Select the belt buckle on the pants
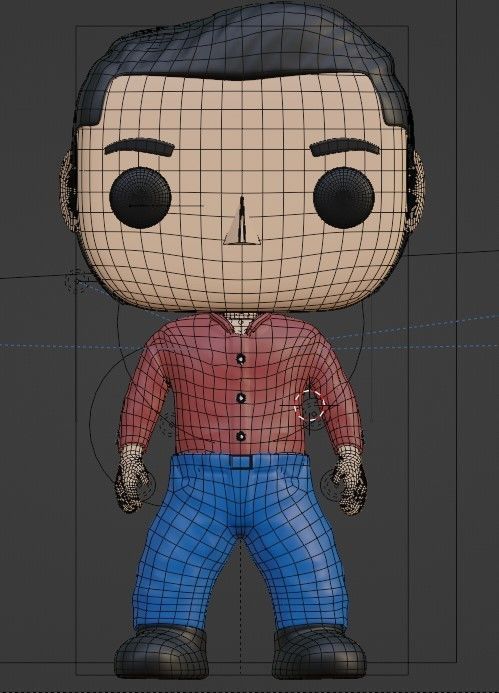Viewport: 499px width, 693px height. click(x=241, y=462)
